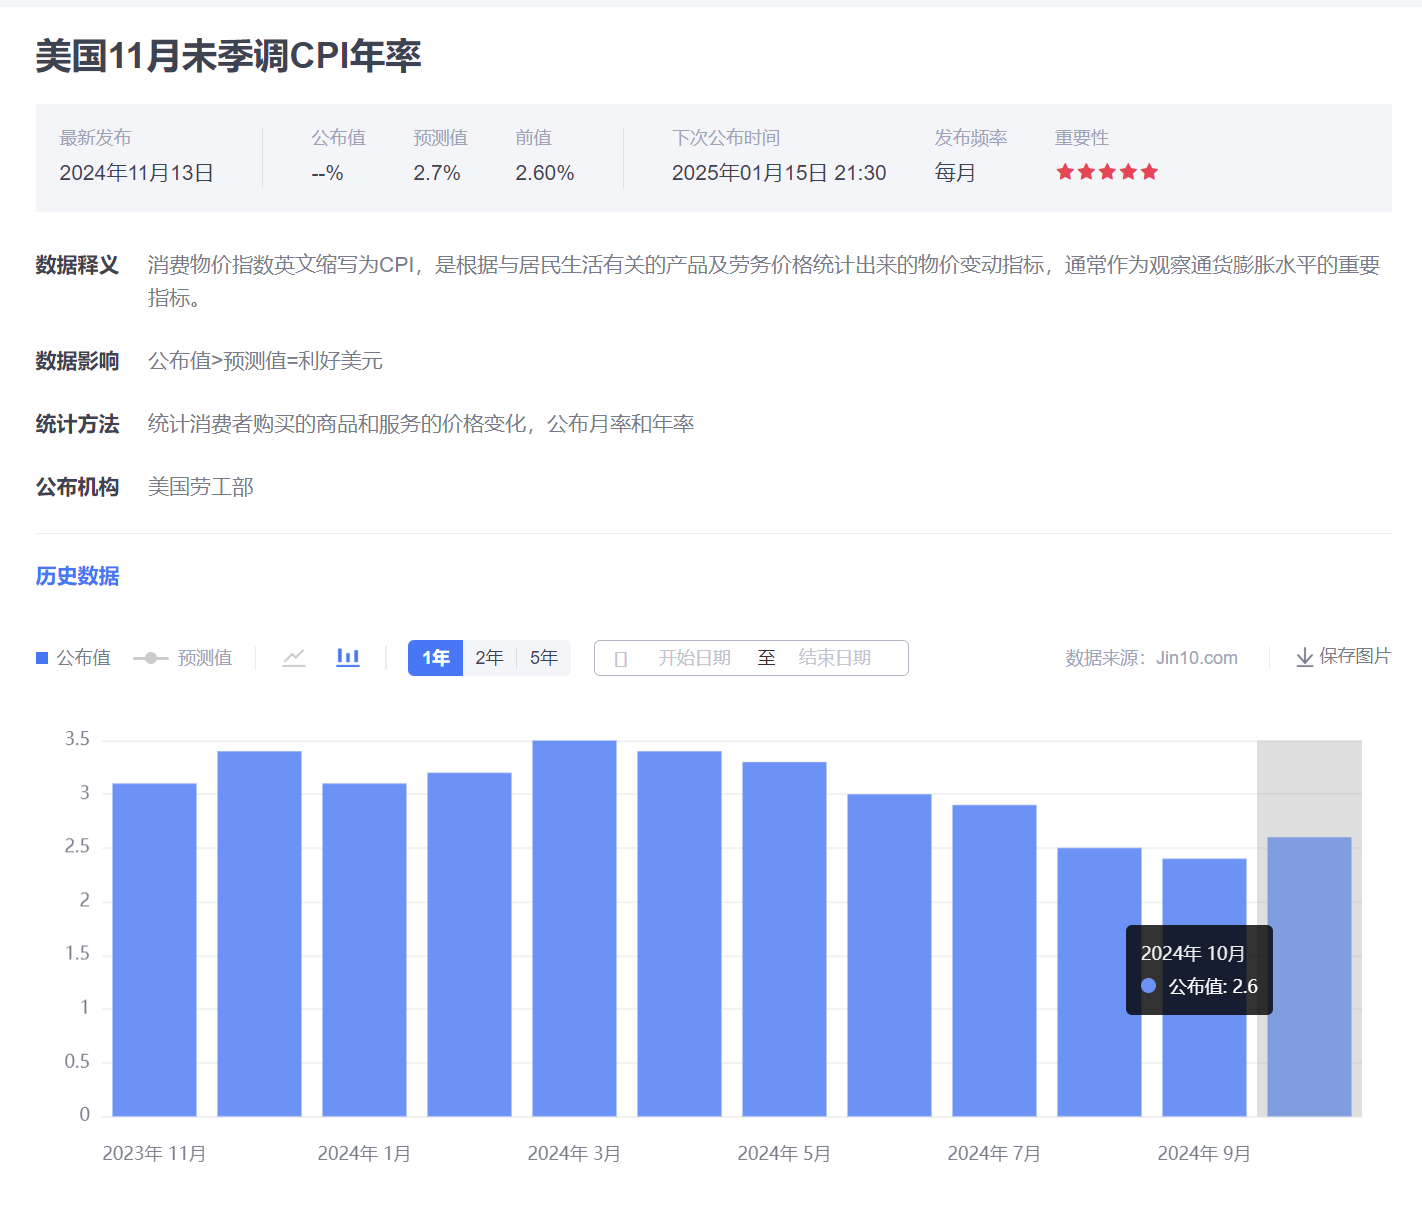This screenshot has width=1422, height=1205.
Task: Click the published value --%
Action: 327,173
